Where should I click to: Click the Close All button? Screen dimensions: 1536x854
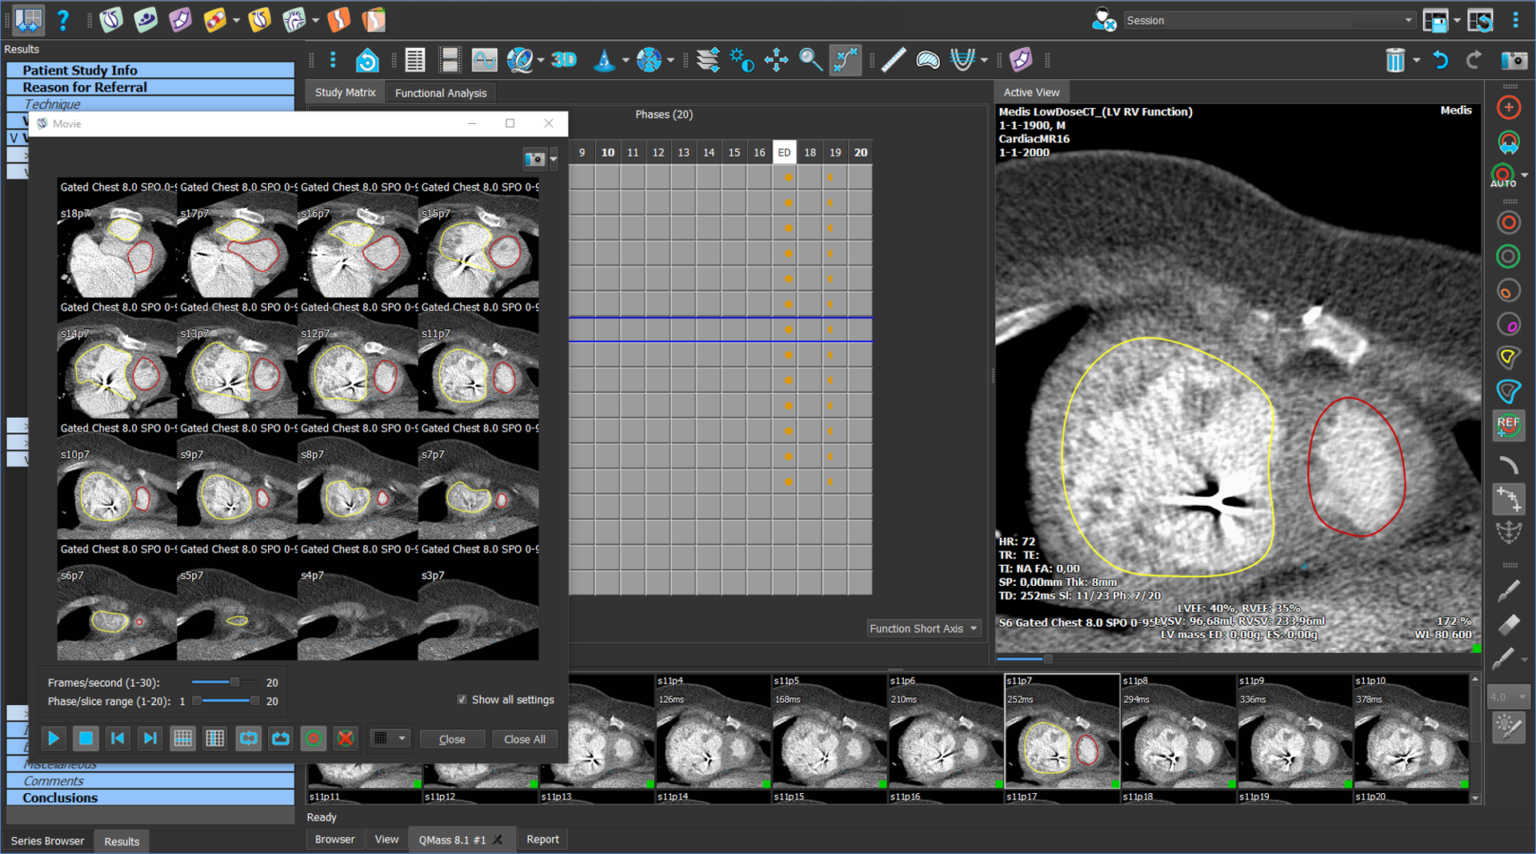coord(524,739)
